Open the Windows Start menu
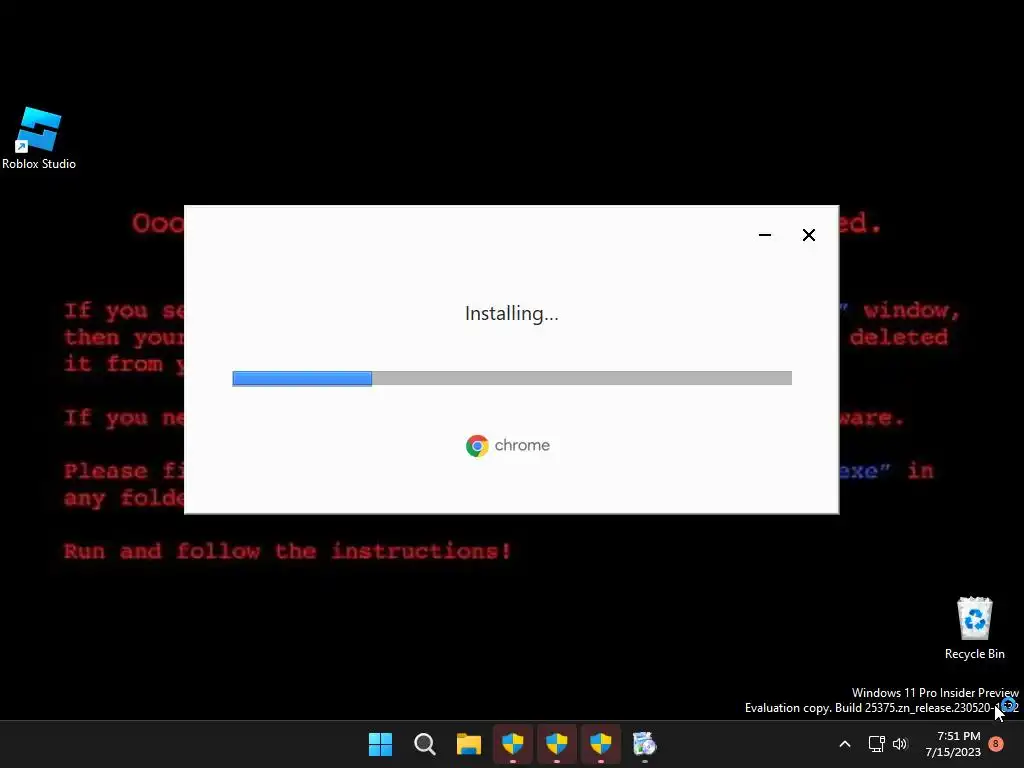The image size is (1024, 768). pyautogui.click(x=380, y=744)
